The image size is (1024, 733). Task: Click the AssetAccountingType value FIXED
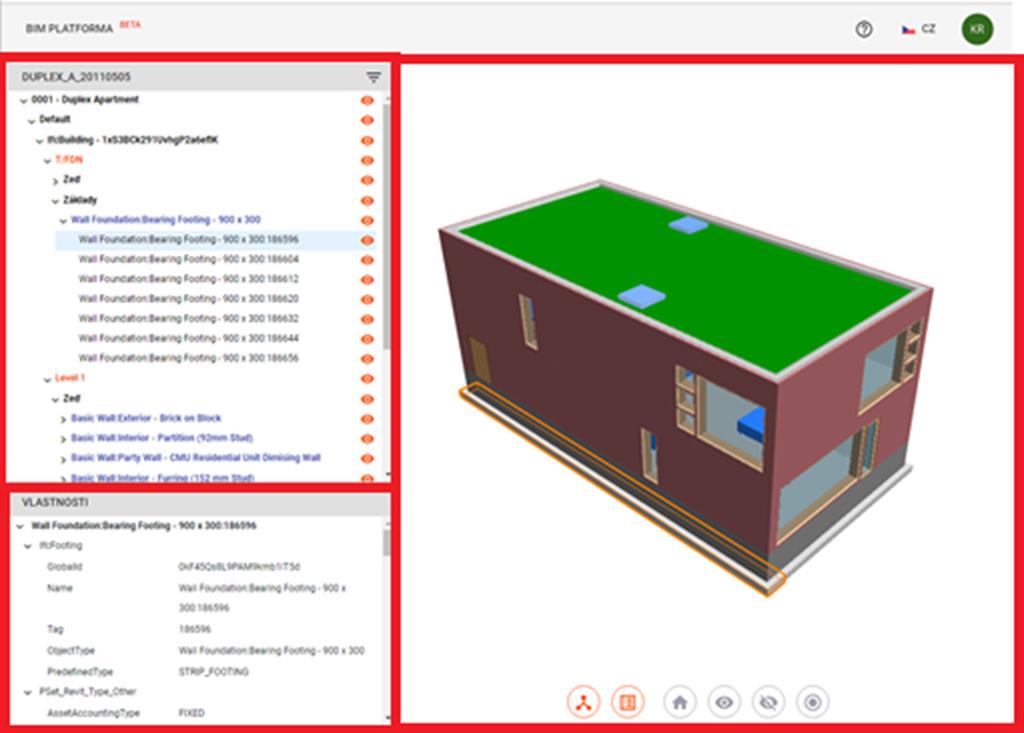(191, 713)
